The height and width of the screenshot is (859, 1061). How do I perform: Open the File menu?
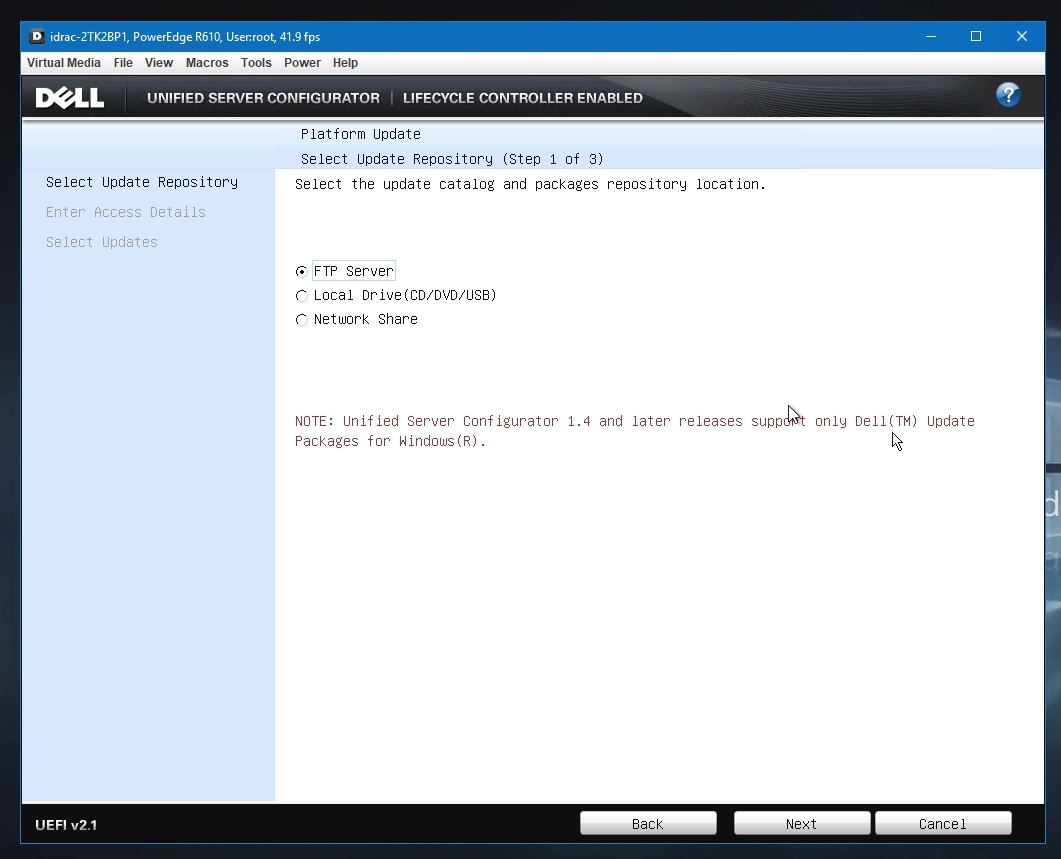[123, 63]
